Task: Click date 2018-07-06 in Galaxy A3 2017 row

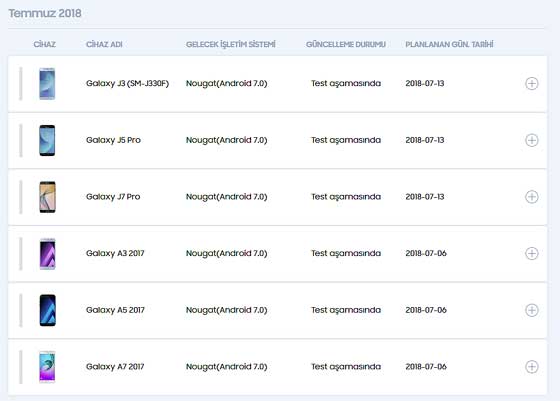Action: (426, 253)
